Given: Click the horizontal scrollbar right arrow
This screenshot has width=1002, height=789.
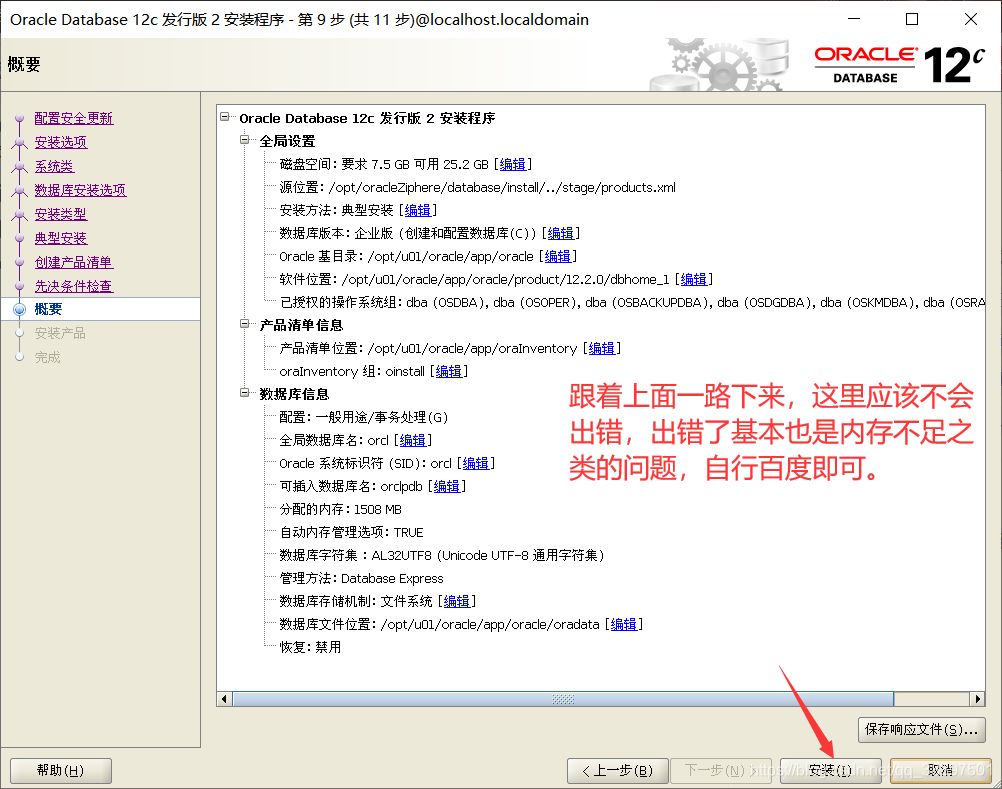Looking at the screenshot, I should [x=978, y=699].
